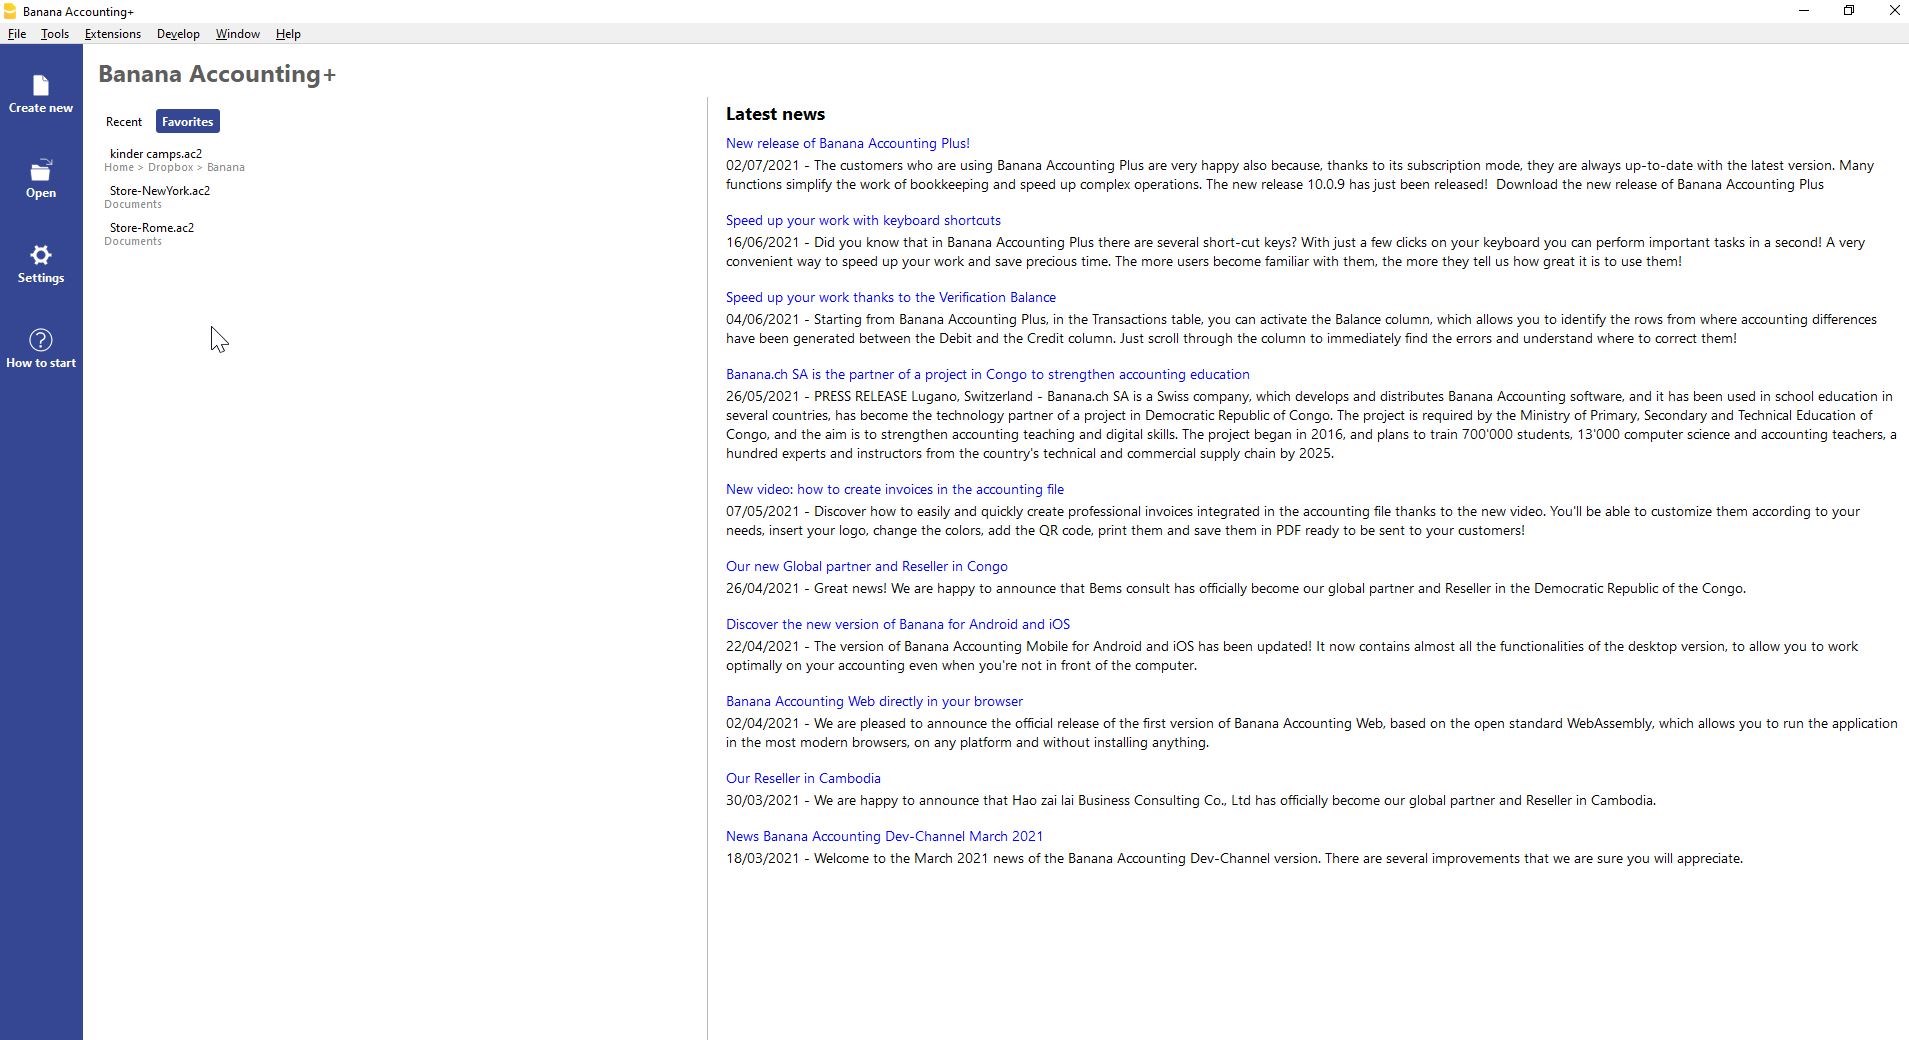Click the Create new document icon

(41, 86)
